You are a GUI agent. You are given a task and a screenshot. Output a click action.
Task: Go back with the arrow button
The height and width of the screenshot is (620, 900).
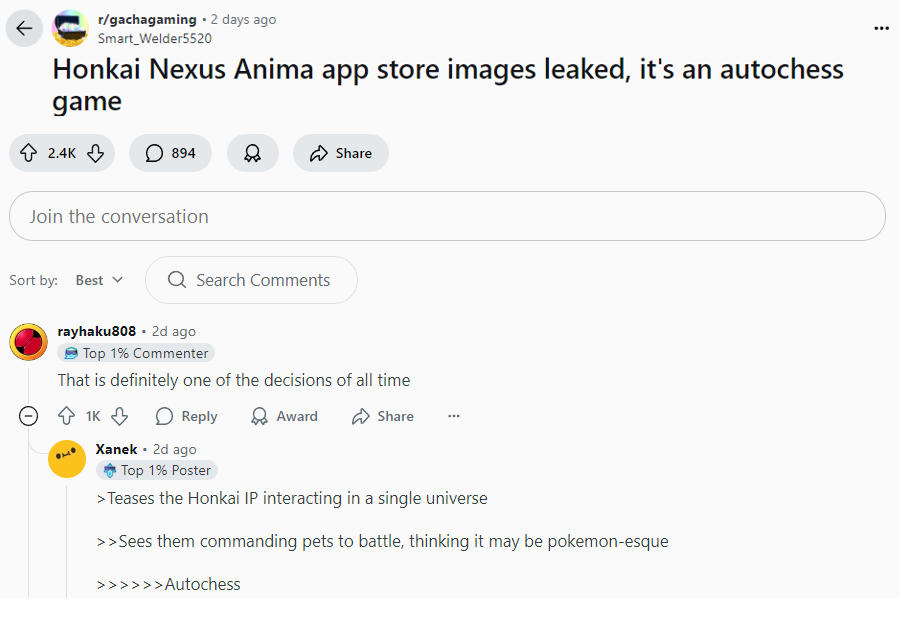pos(24,28)
